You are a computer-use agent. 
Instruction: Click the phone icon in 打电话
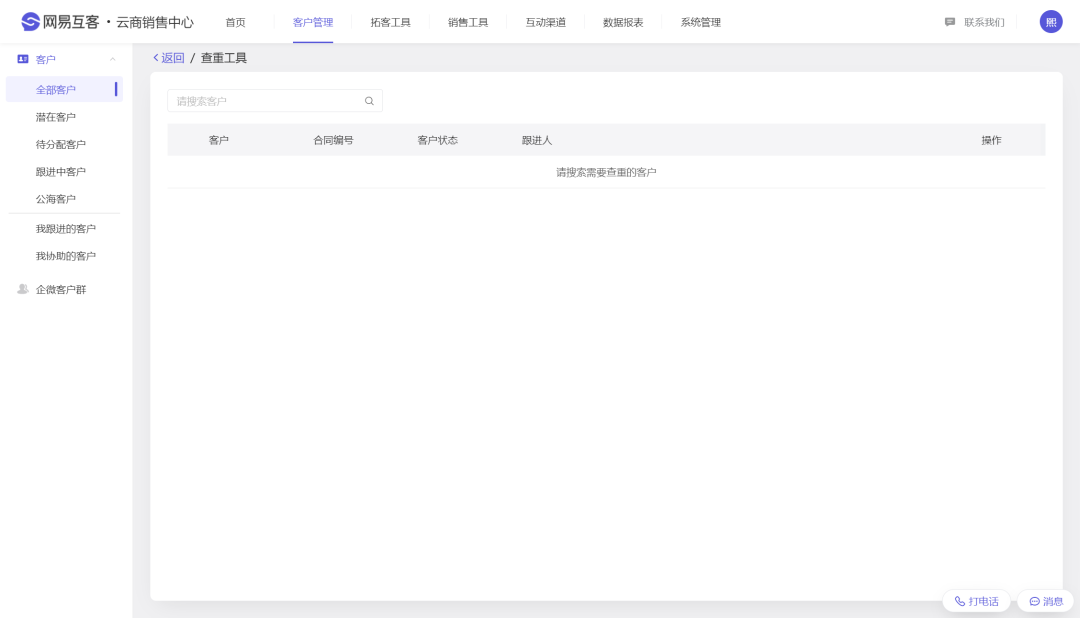(x=960, y=601)
